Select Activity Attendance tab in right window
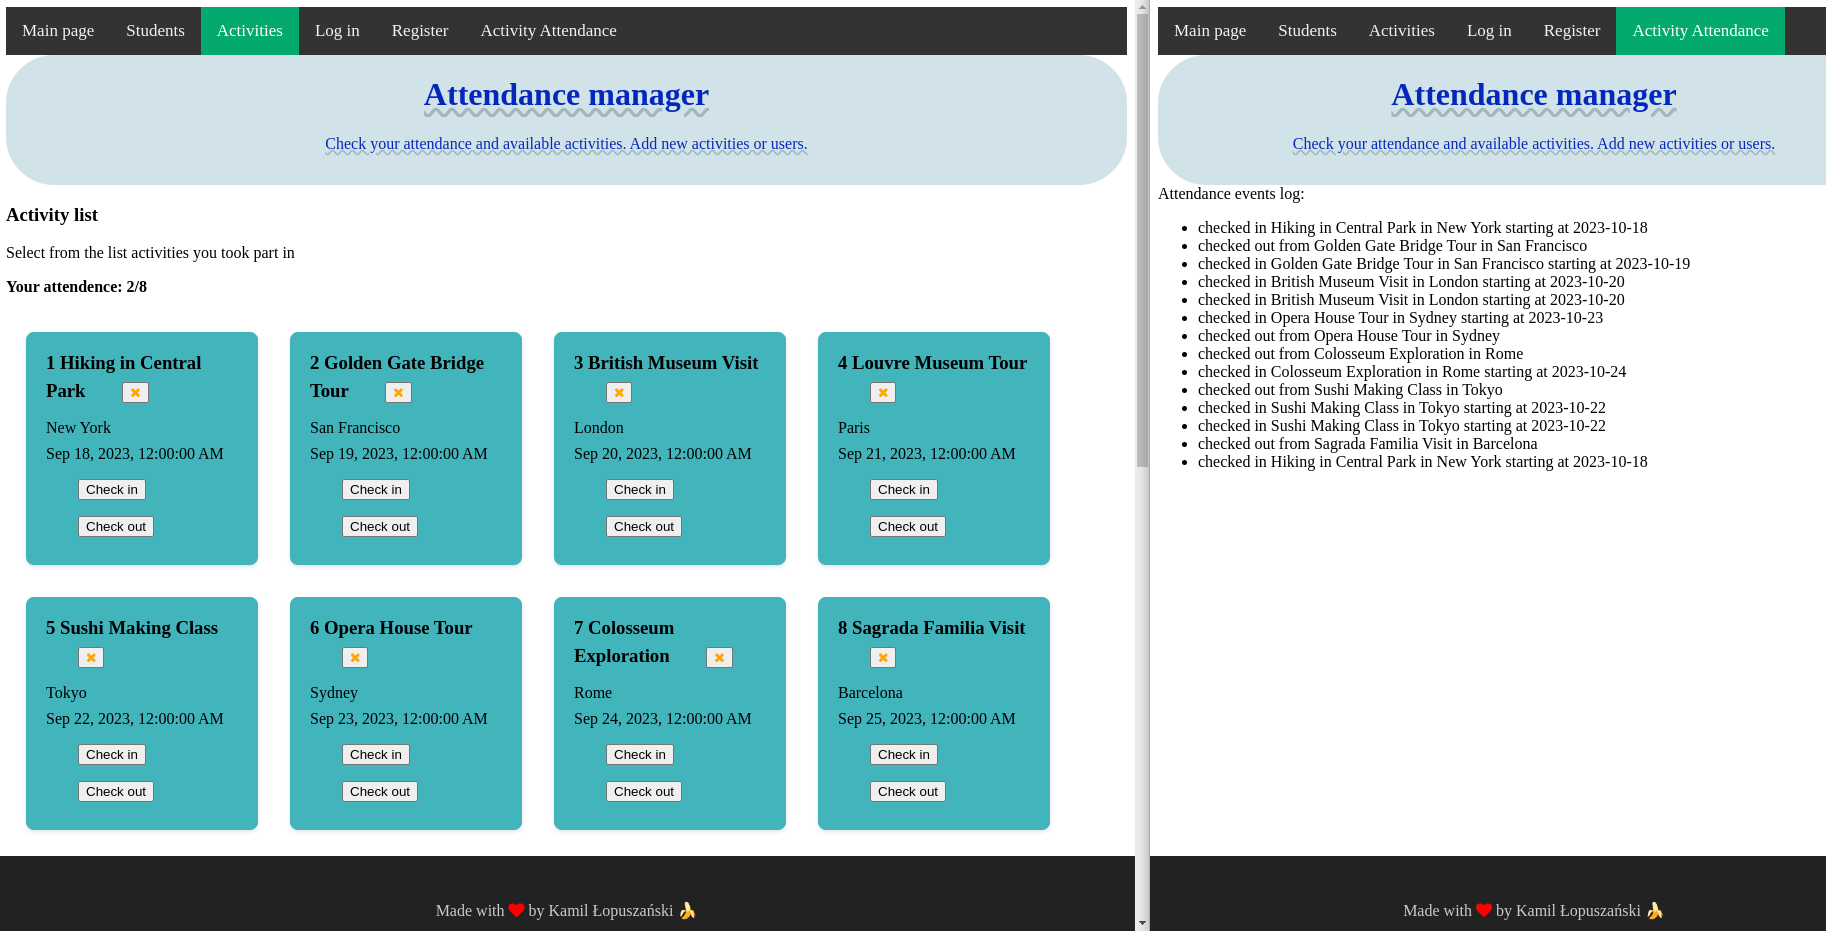Image resolution: width=1826 pixels, height=931 pixels. pyautogui.click(x=1700, y=31)
